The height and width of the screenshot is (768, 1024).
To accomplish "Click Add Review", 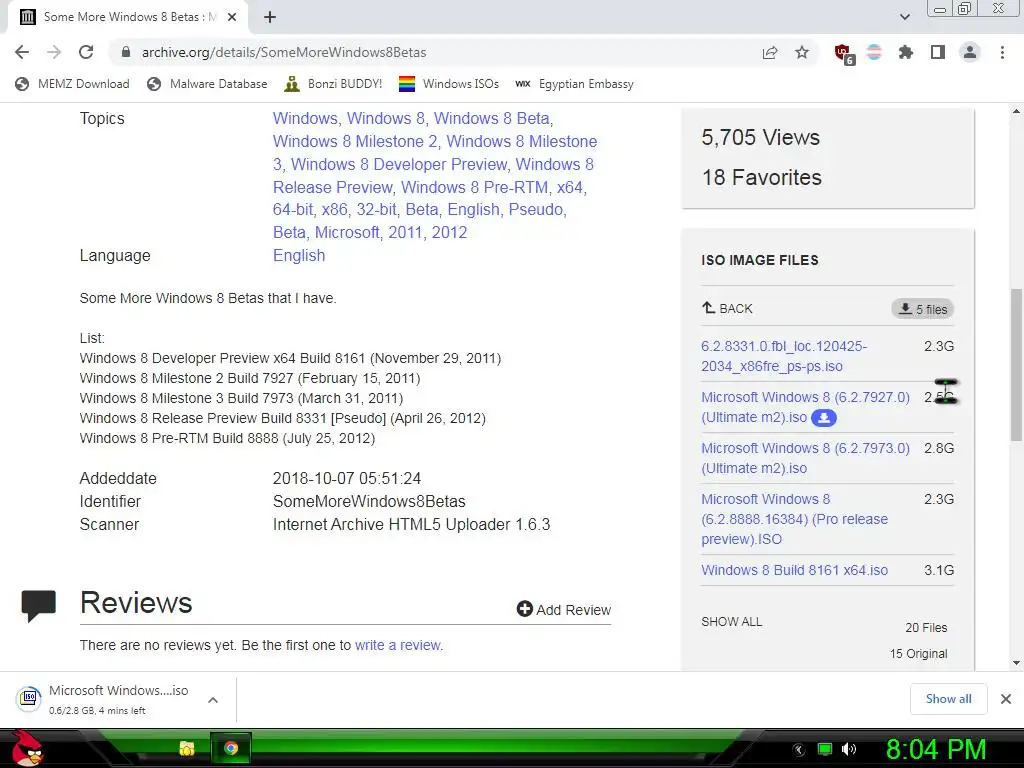I will tap(564, 609).
